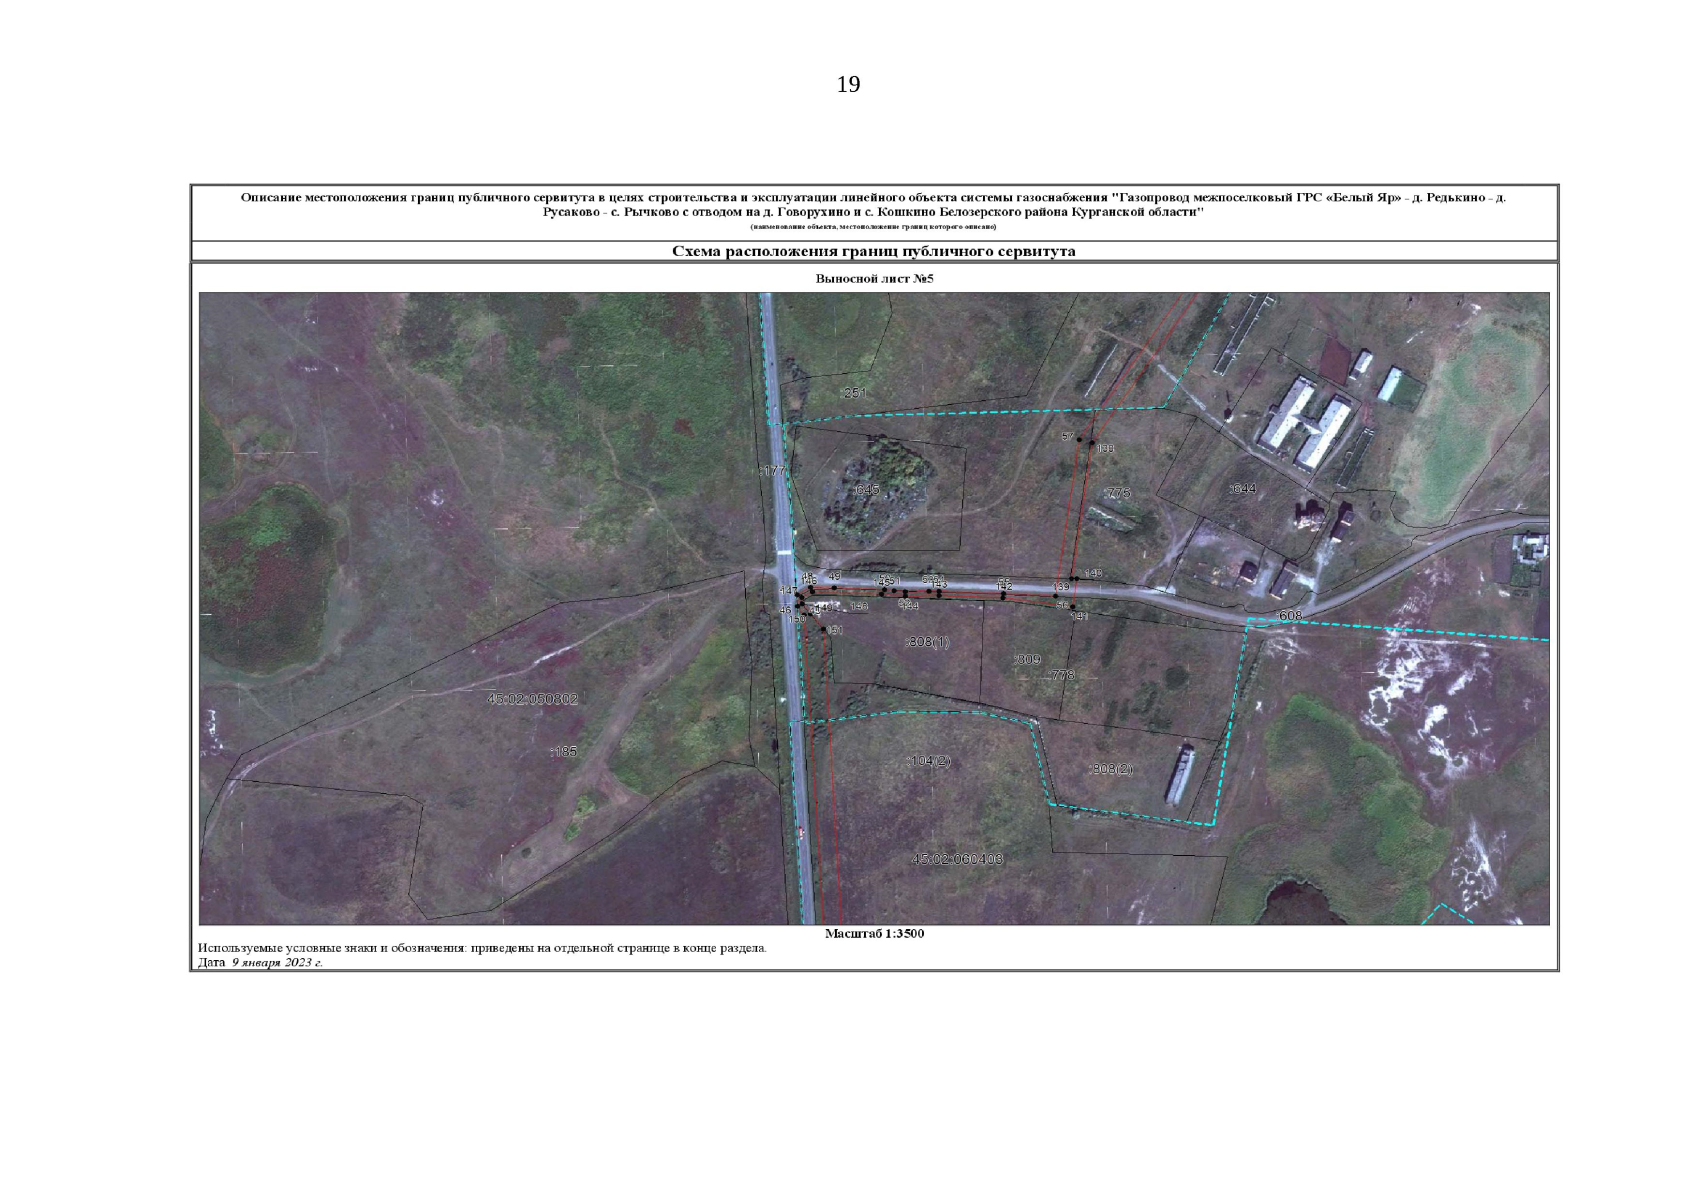Click parcel label ':185'
This screenshot has width=1697, height=1200.
click(x=563, y=750)
